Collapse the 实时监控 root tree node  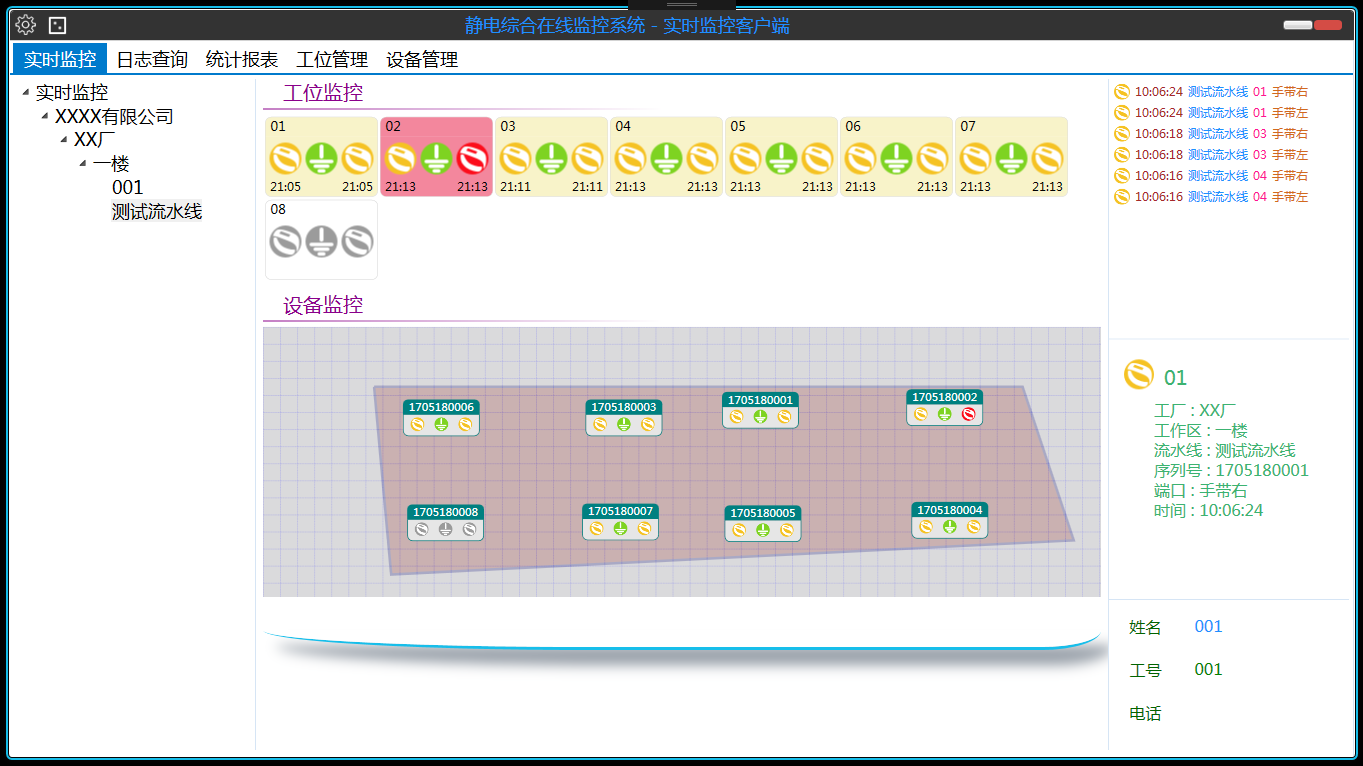[25, 93]
